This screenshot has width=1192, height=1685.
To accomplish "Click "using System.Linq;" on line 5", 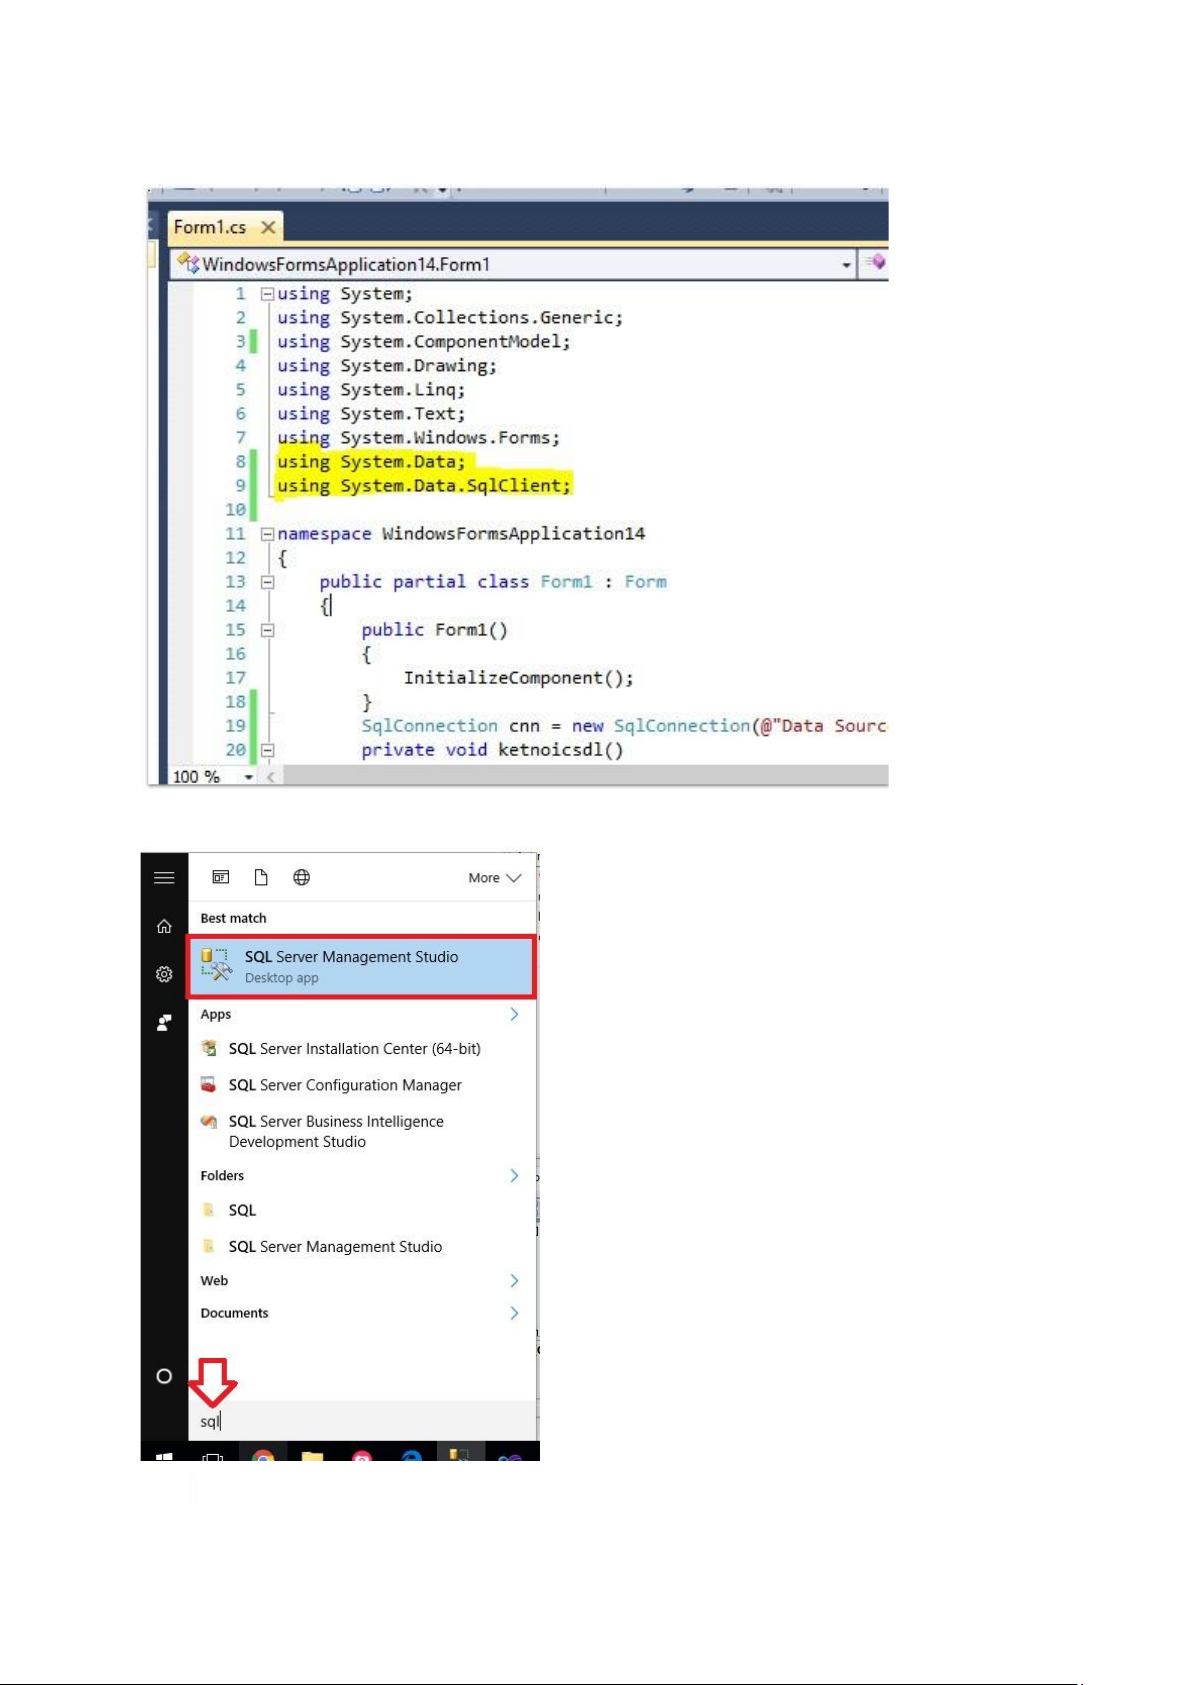I will pyautogui.click(x=371, y=390).
